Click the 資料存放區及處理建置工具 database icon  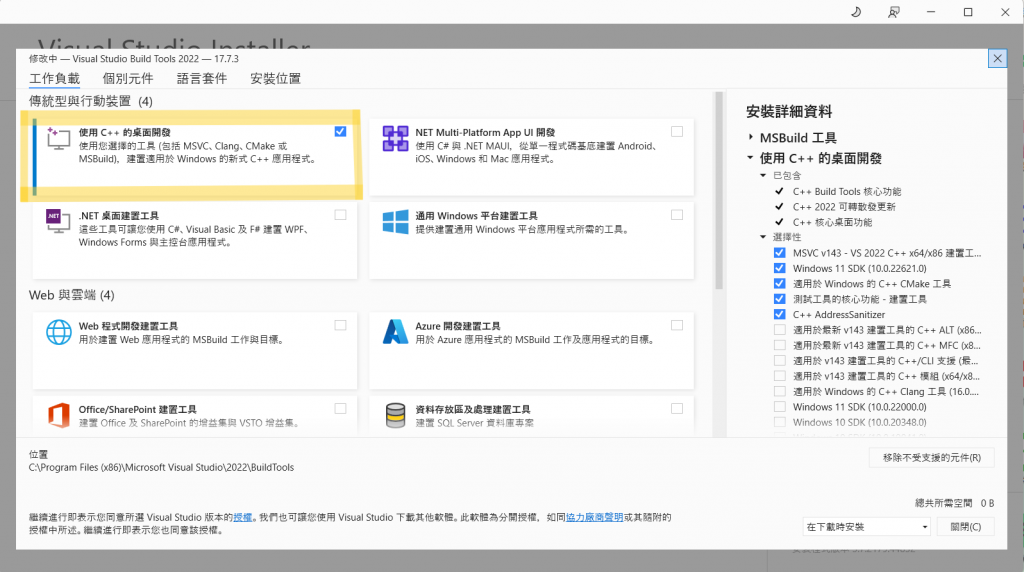[395, 415]
